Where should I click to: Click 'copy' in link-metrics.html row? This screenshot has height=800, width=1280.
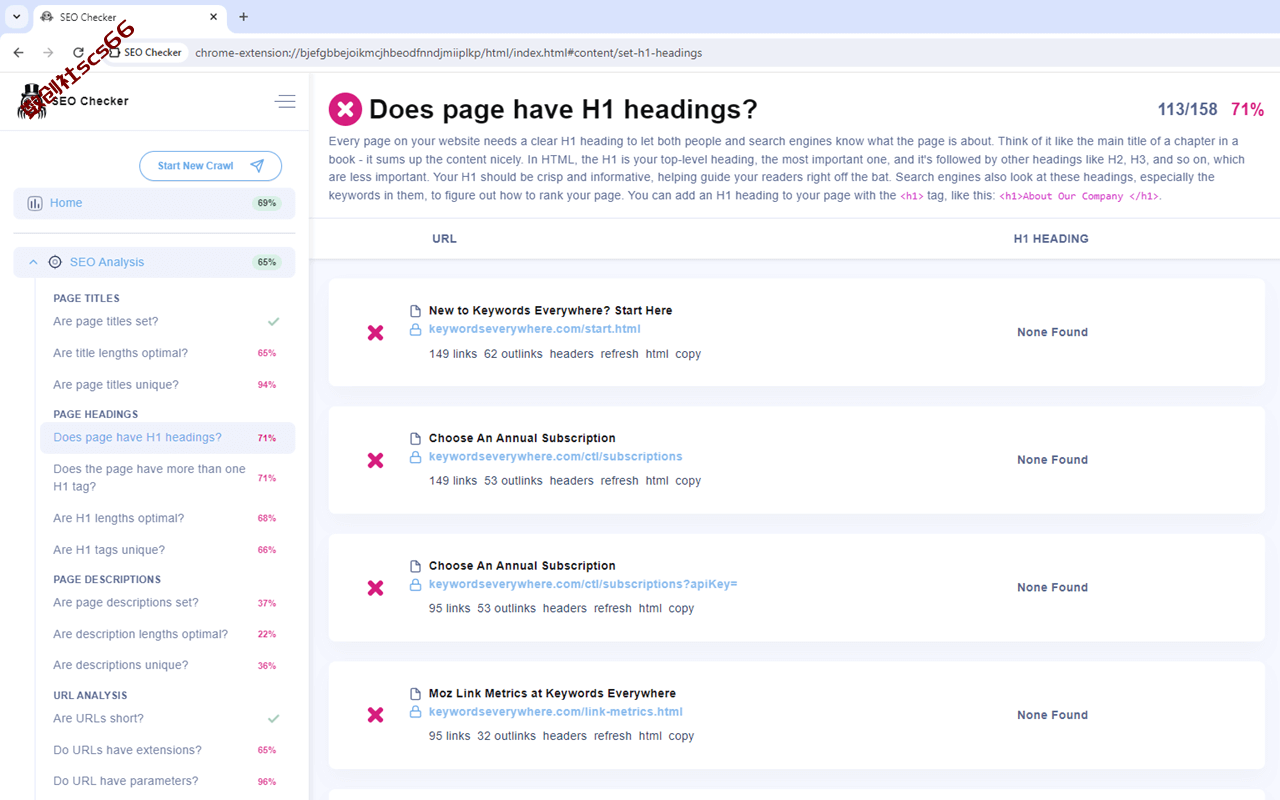click(x=681, y=736)
